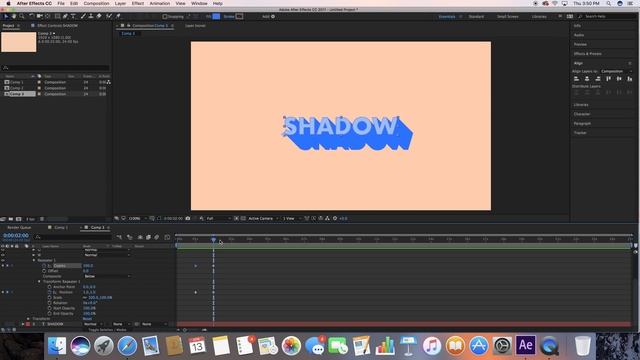Select the Hand tool
The width and height of the screenshot is (640, 360).
click(13, 16)
